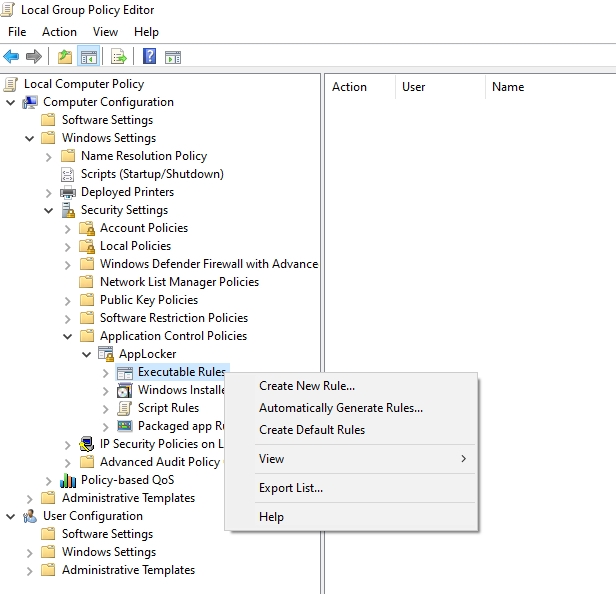Expand the Administrative Templates under Computer Configuration
The image size is (616, 594).
point(30,498)
